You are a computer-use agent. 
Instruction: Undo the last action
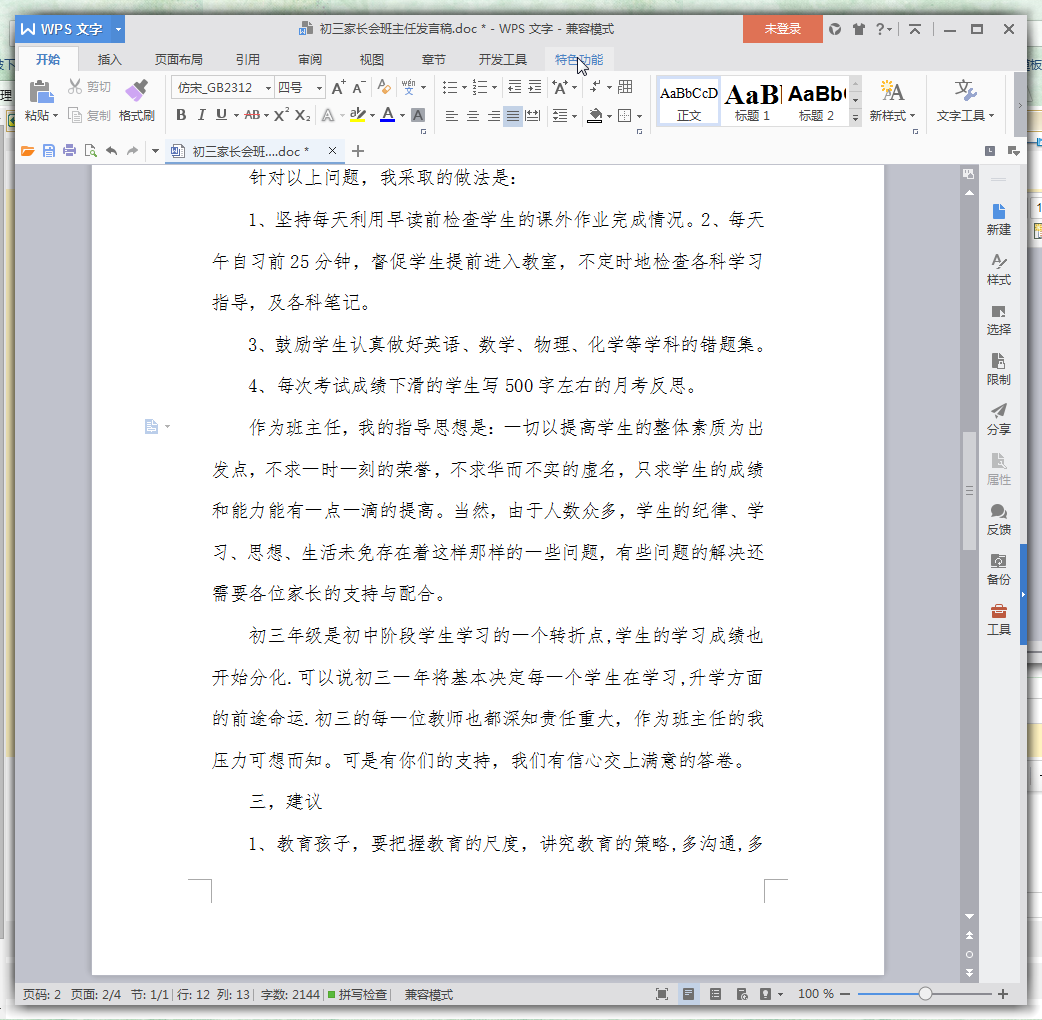tap(112, 151)
